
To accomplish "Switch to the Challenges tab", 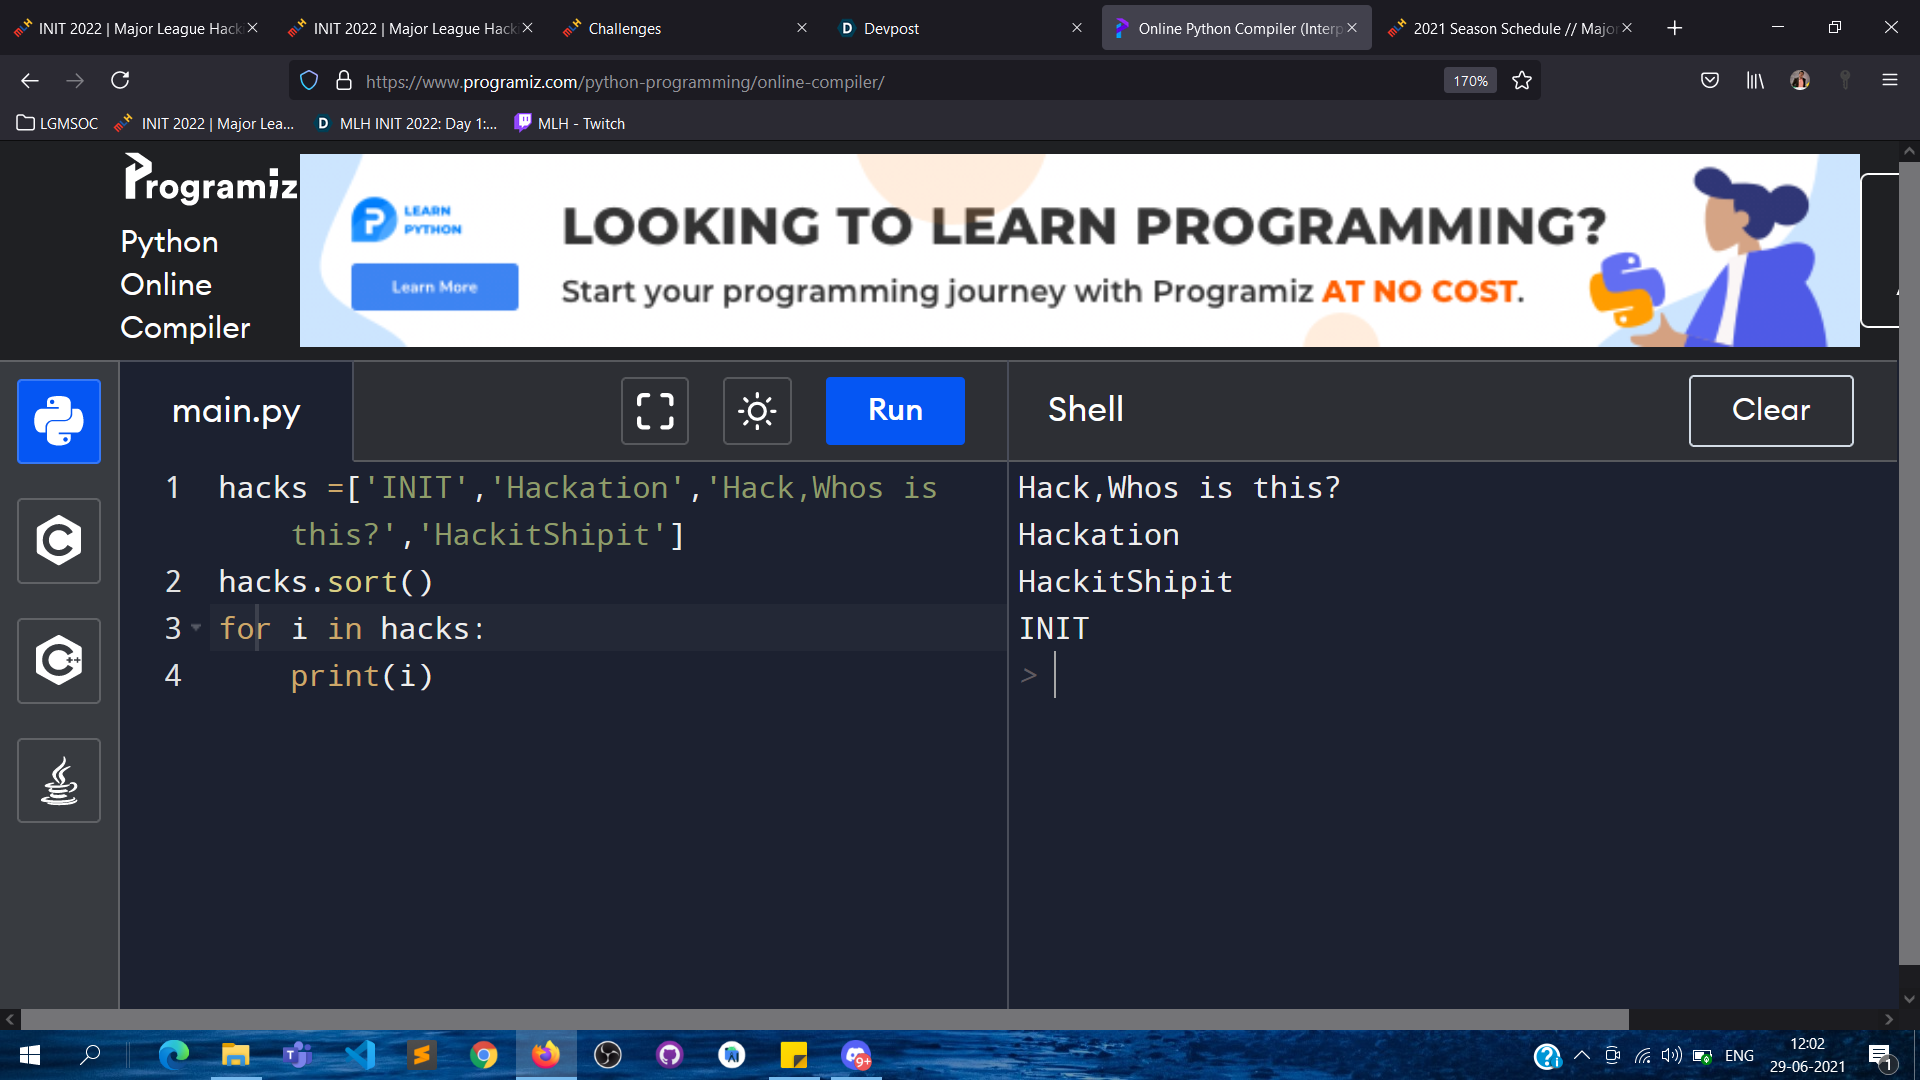I will point(625,28).
